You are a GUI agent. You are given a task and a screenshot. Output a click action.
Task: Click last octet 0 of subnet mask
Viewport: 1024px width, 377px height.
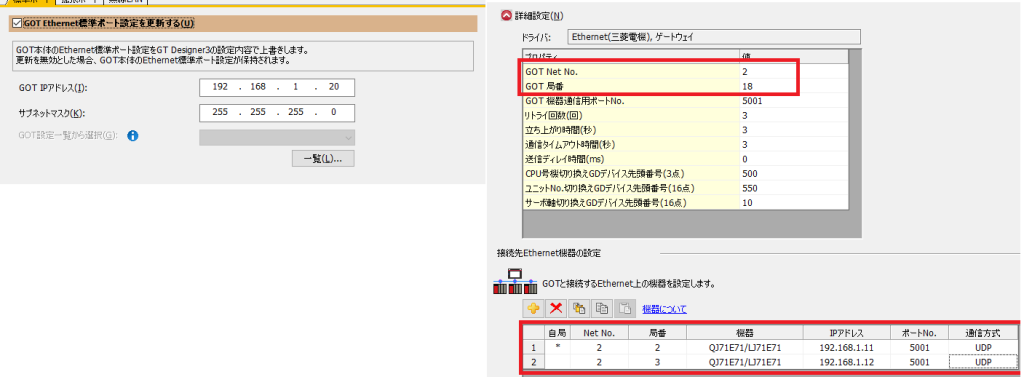(x=333, y=112)
